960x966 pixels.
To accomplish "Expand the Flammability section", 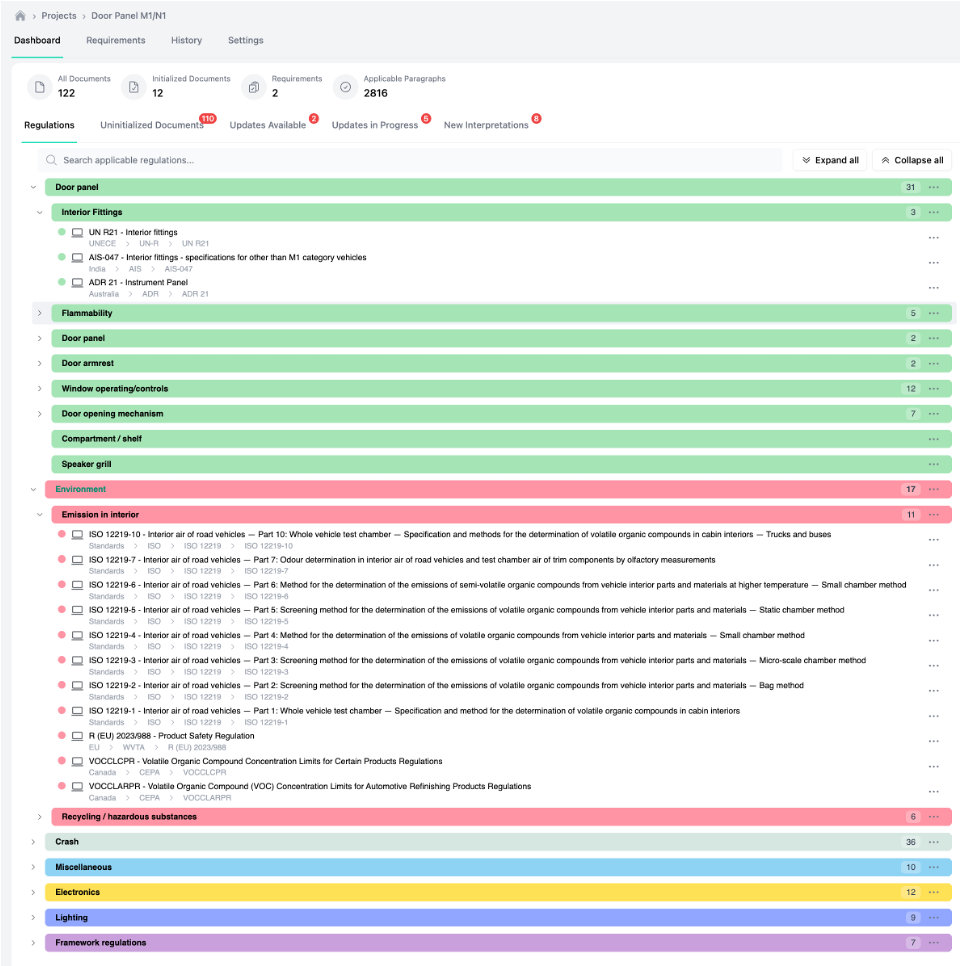I will 40,313.
